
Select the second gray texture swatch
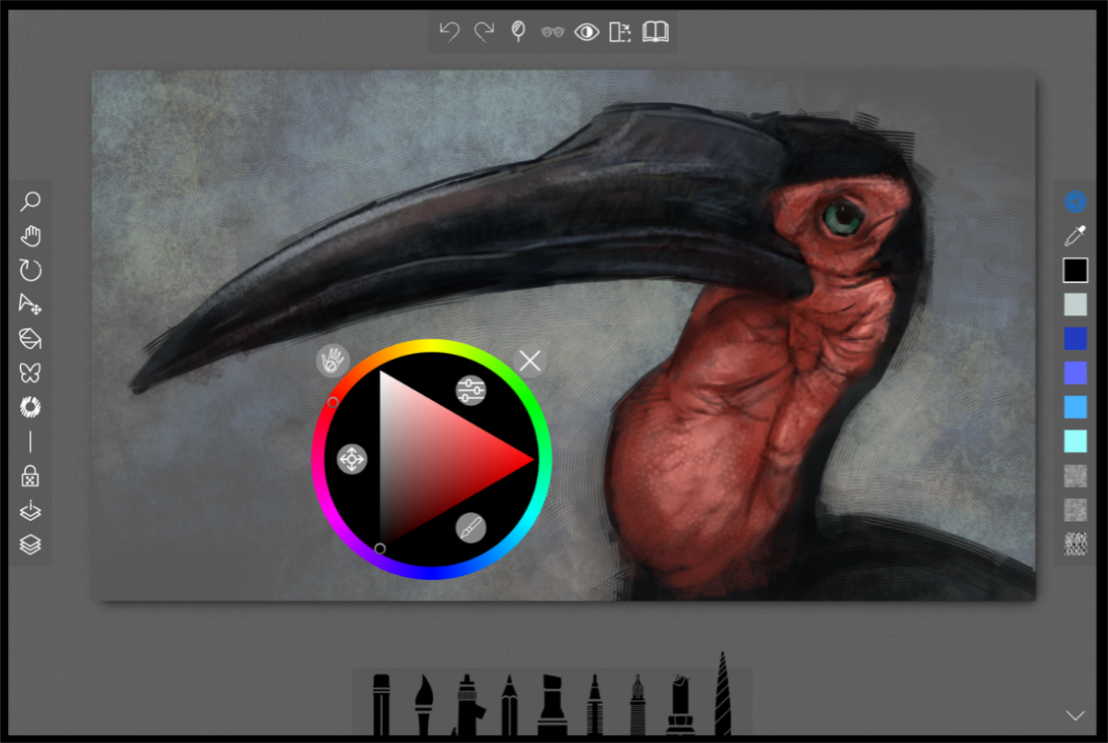pyautogui.click(x=1075, y=510)
